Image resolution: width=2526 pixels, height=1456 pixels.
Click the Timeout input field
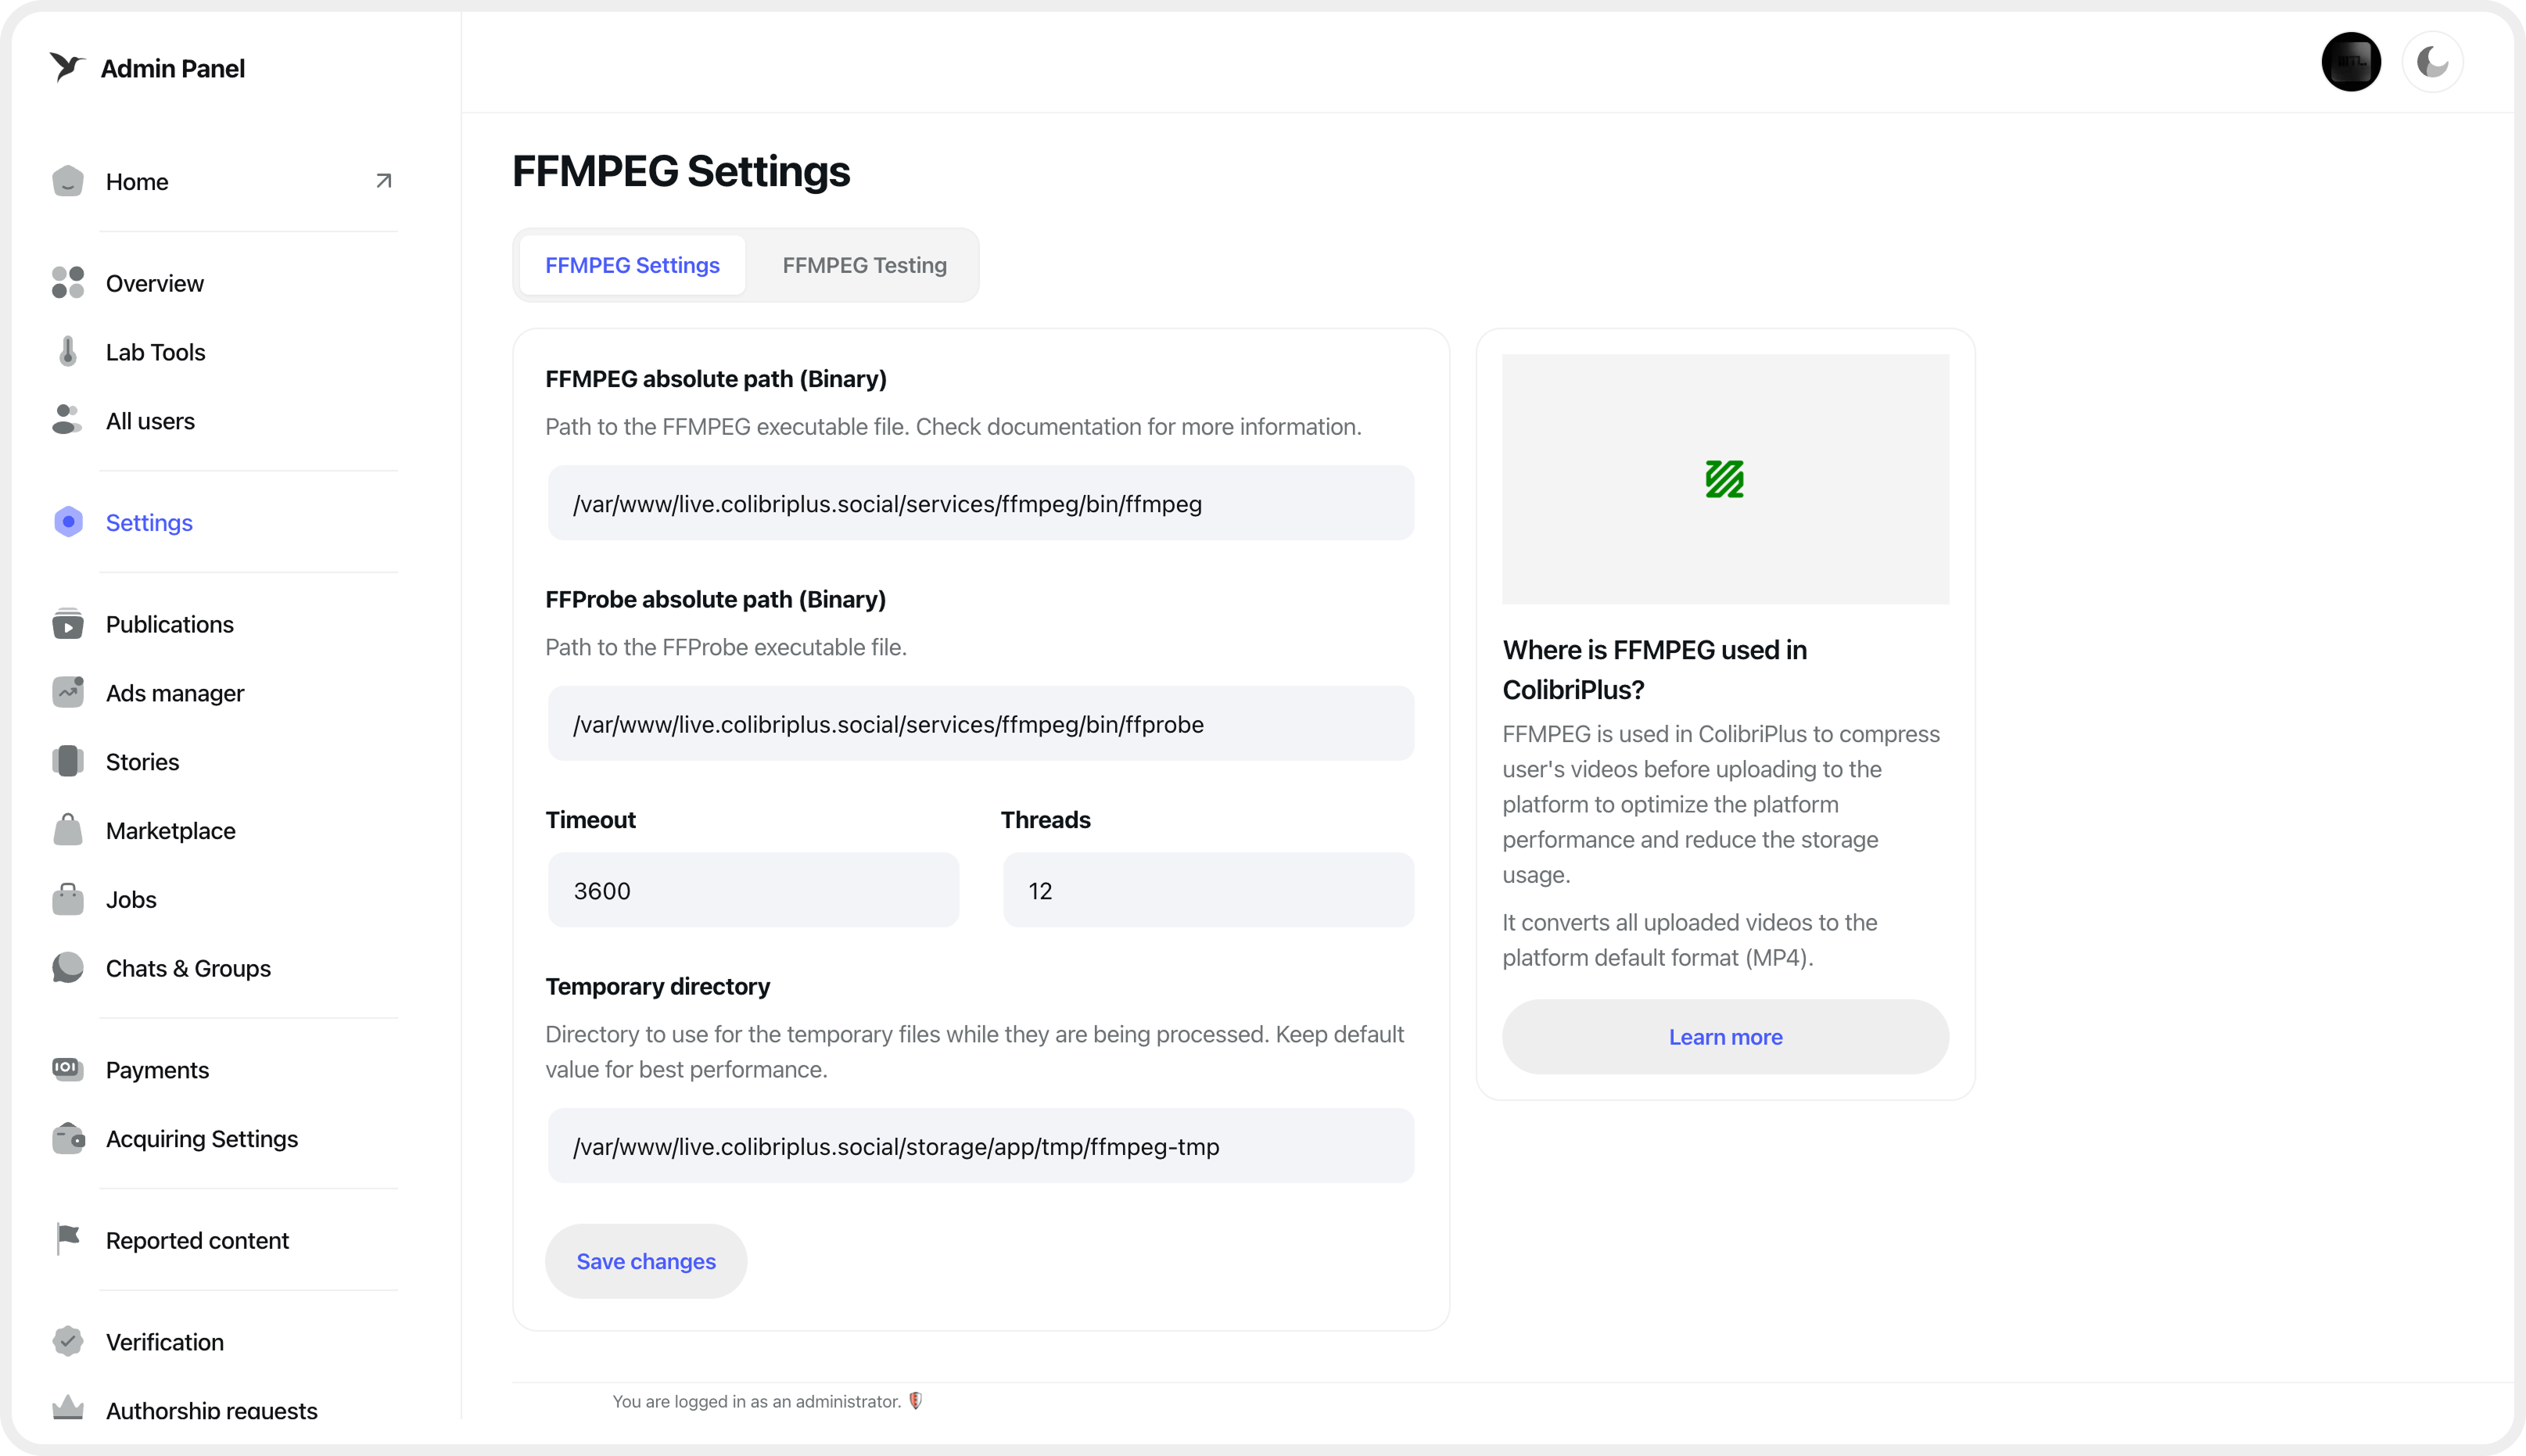[x=753, y=890]
